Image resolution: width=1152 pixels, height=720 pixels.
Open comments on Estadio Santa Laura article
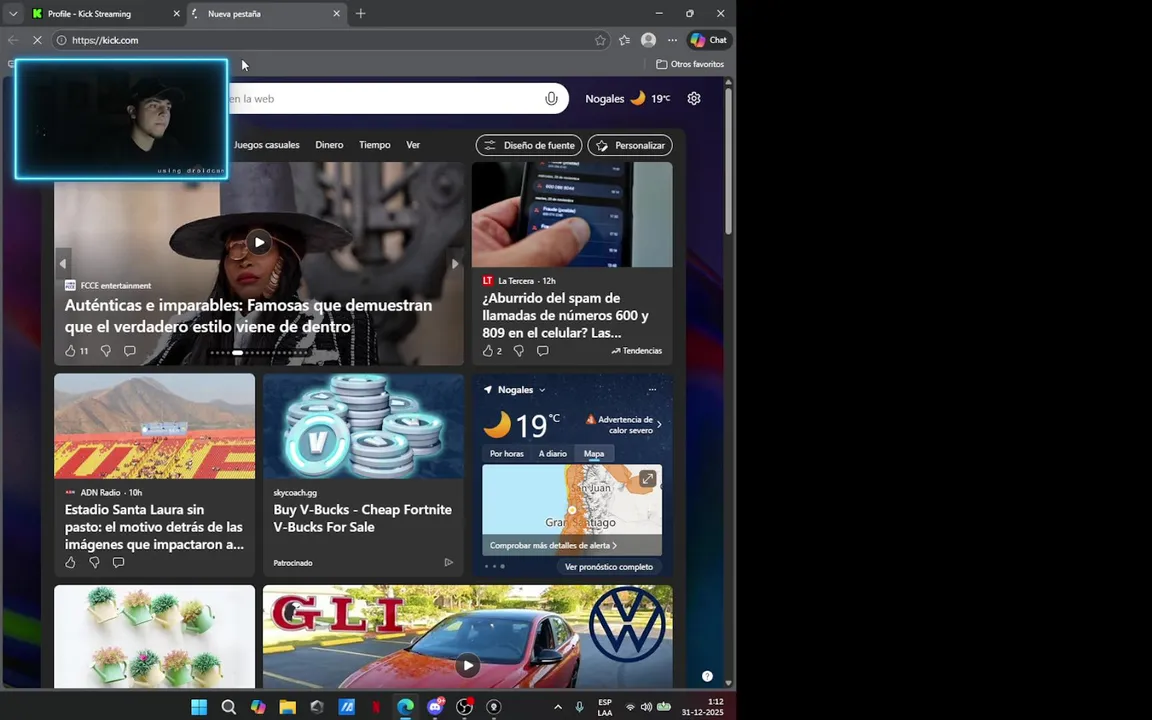pyautogui.click(x=118, y=562)
